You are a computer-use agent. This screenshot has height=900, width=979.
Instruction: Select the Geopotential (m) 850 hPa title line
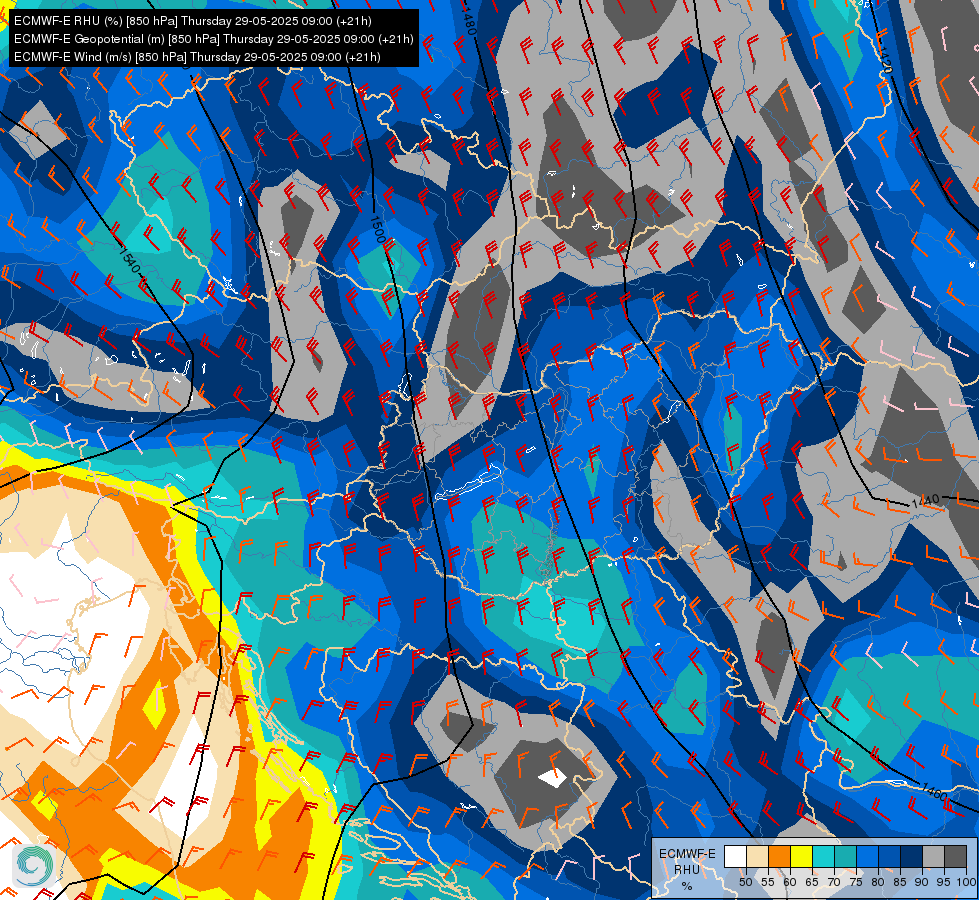[x=214, y=39]
